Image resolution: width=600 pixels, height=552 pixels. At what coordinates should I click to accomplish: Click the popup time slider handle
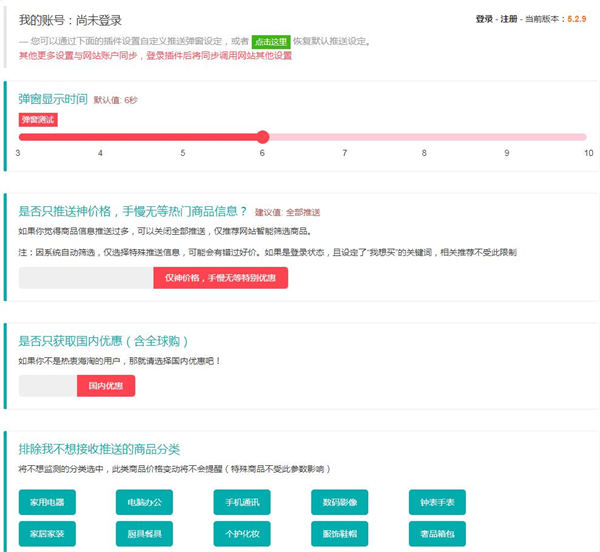[x=263, y=137]
